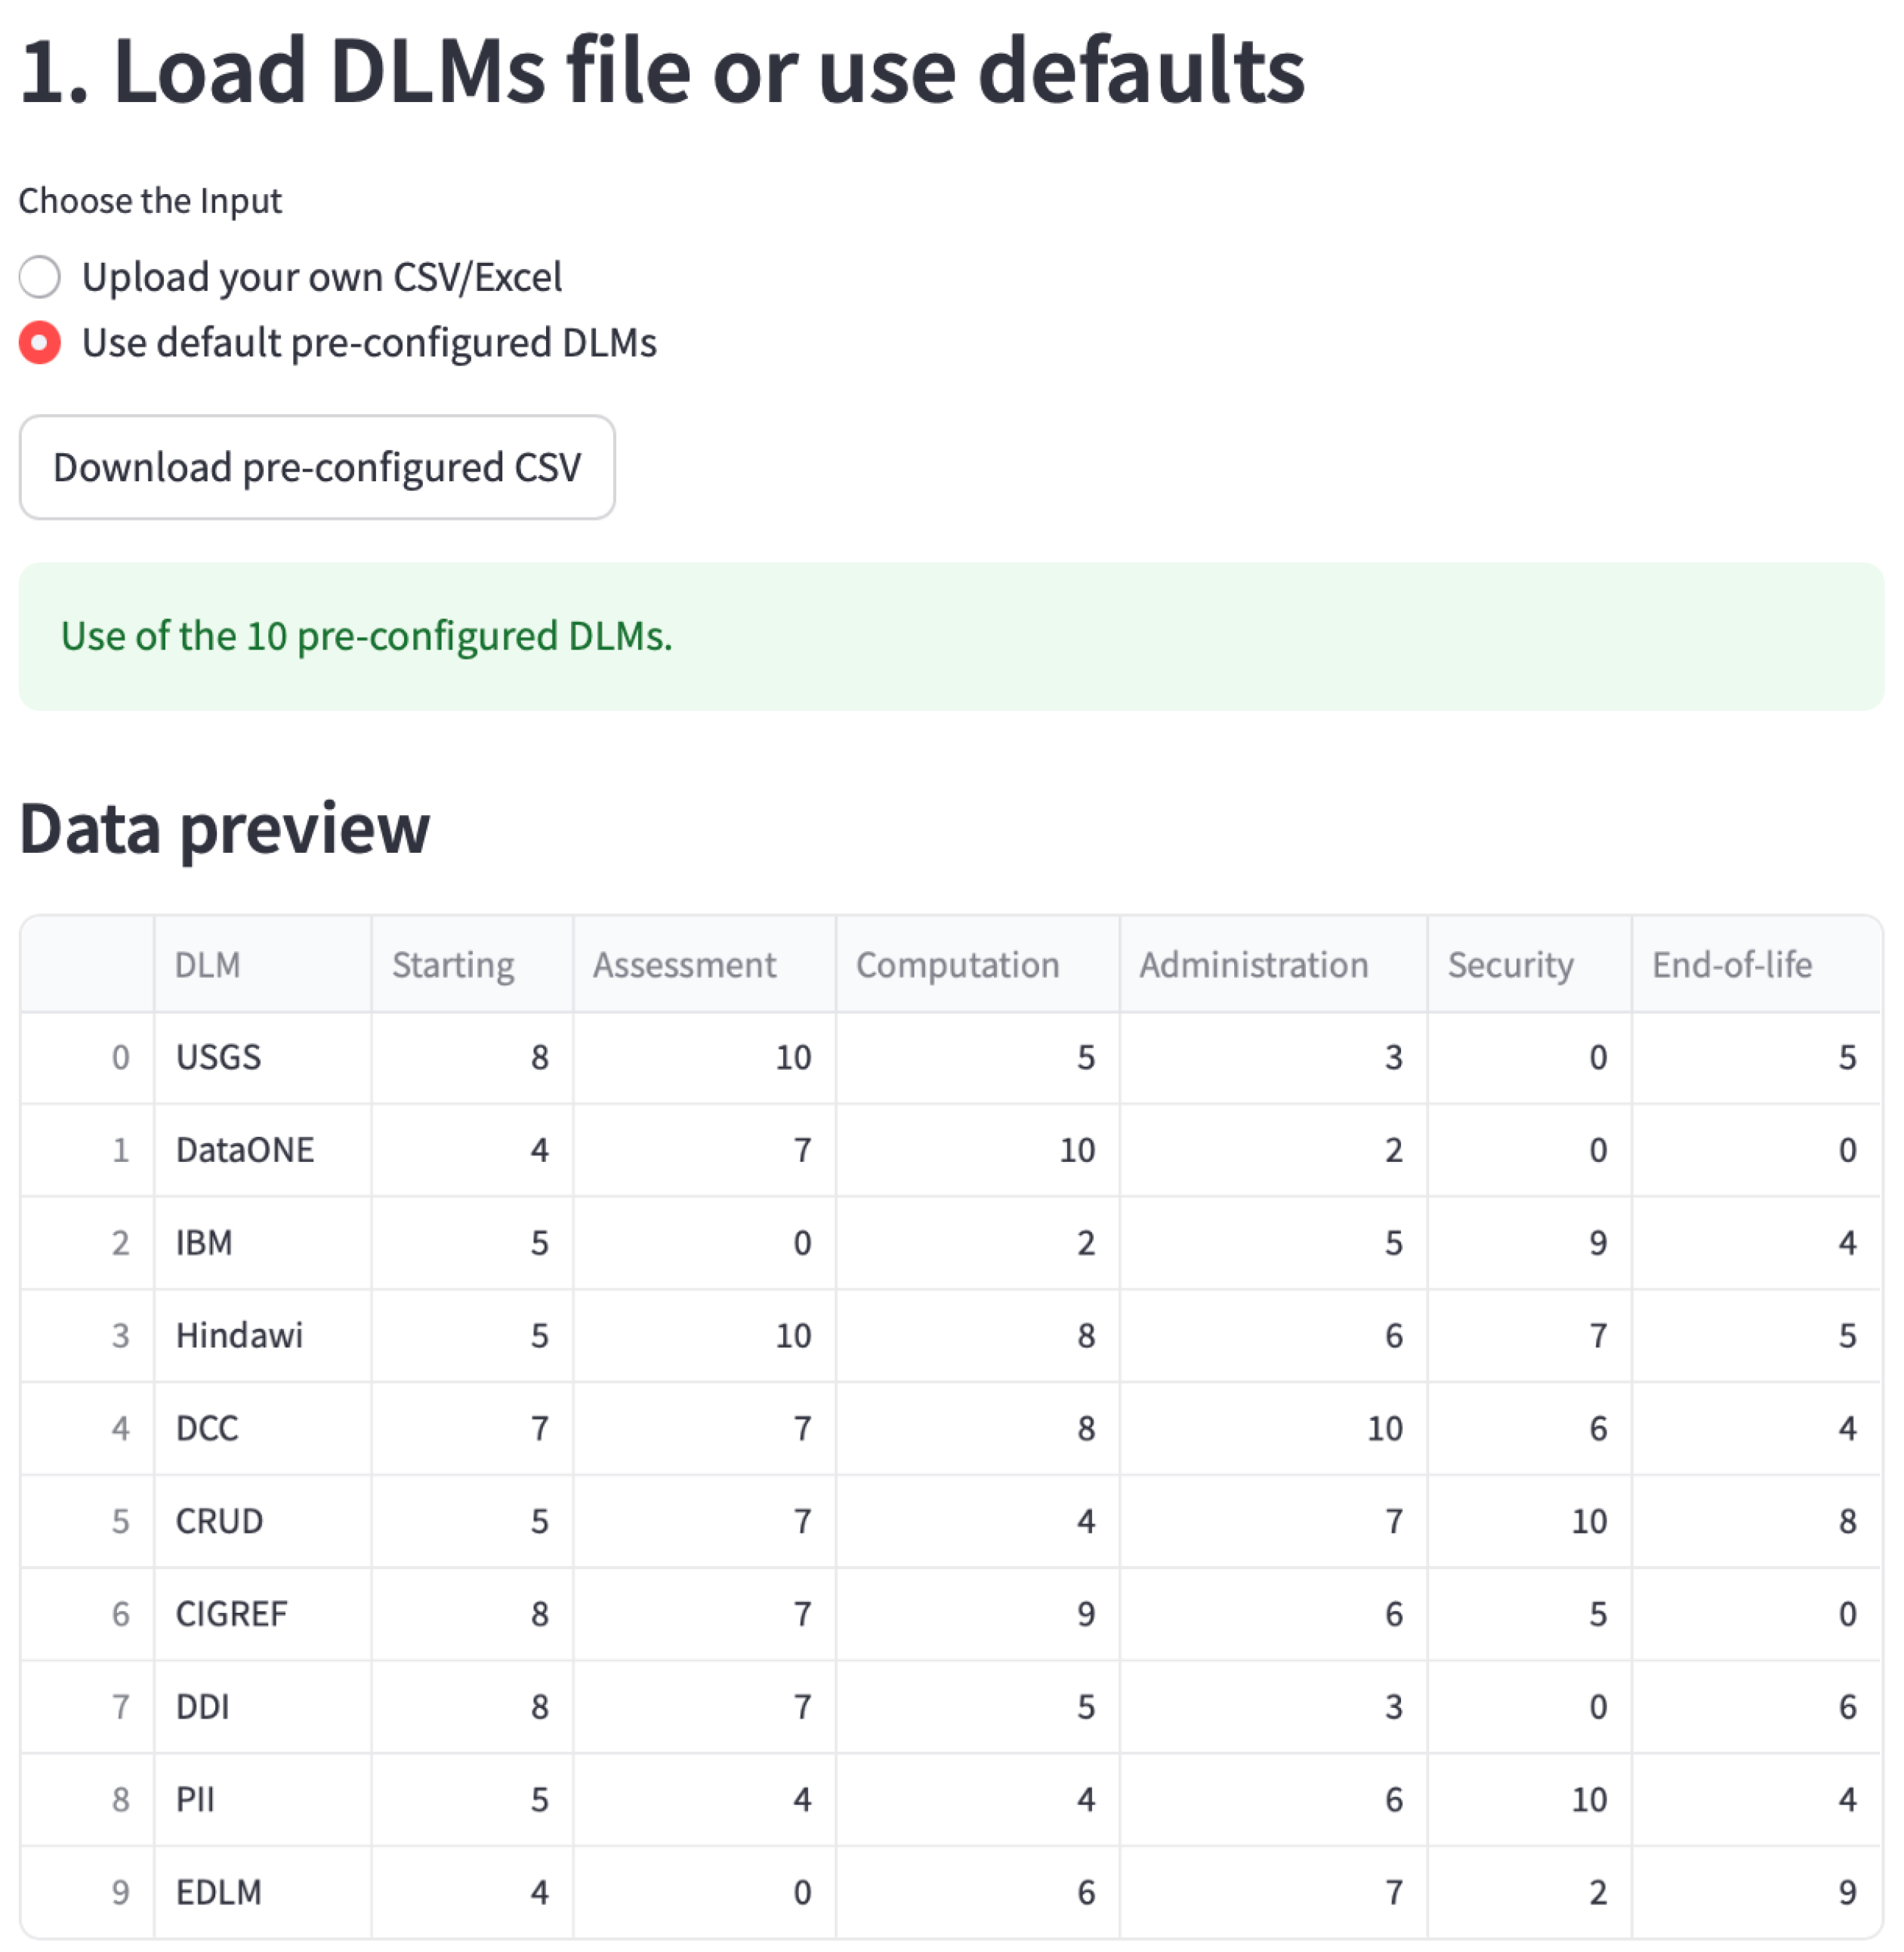Click PII Security value 10
Image resolution: width=1904 pixels, height=1952 pixels.
1529,1800
